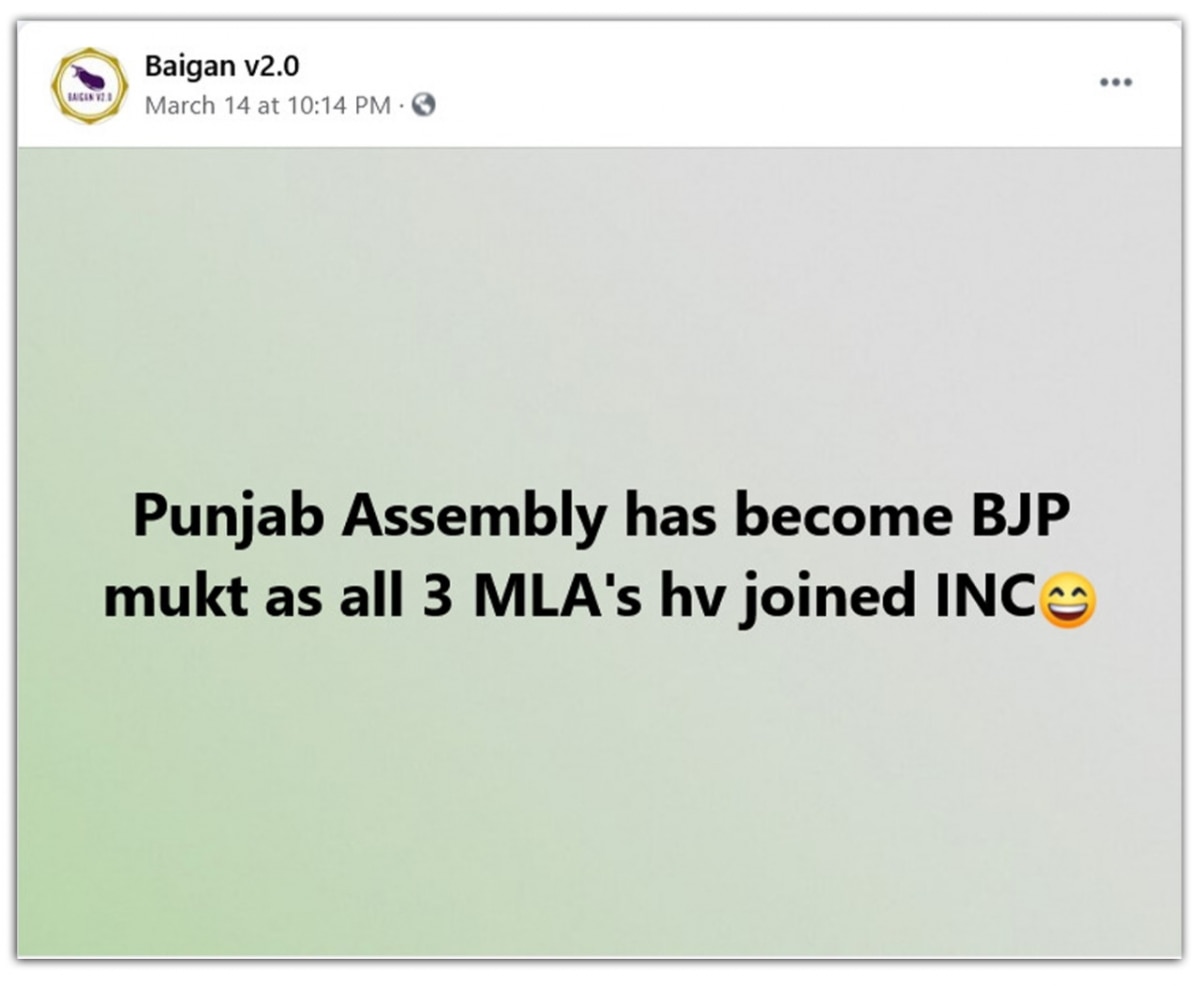Viewport: 1200px width, 988px height.
Task: Click the laughing emoji in the post
Action: coord(1068,603)
